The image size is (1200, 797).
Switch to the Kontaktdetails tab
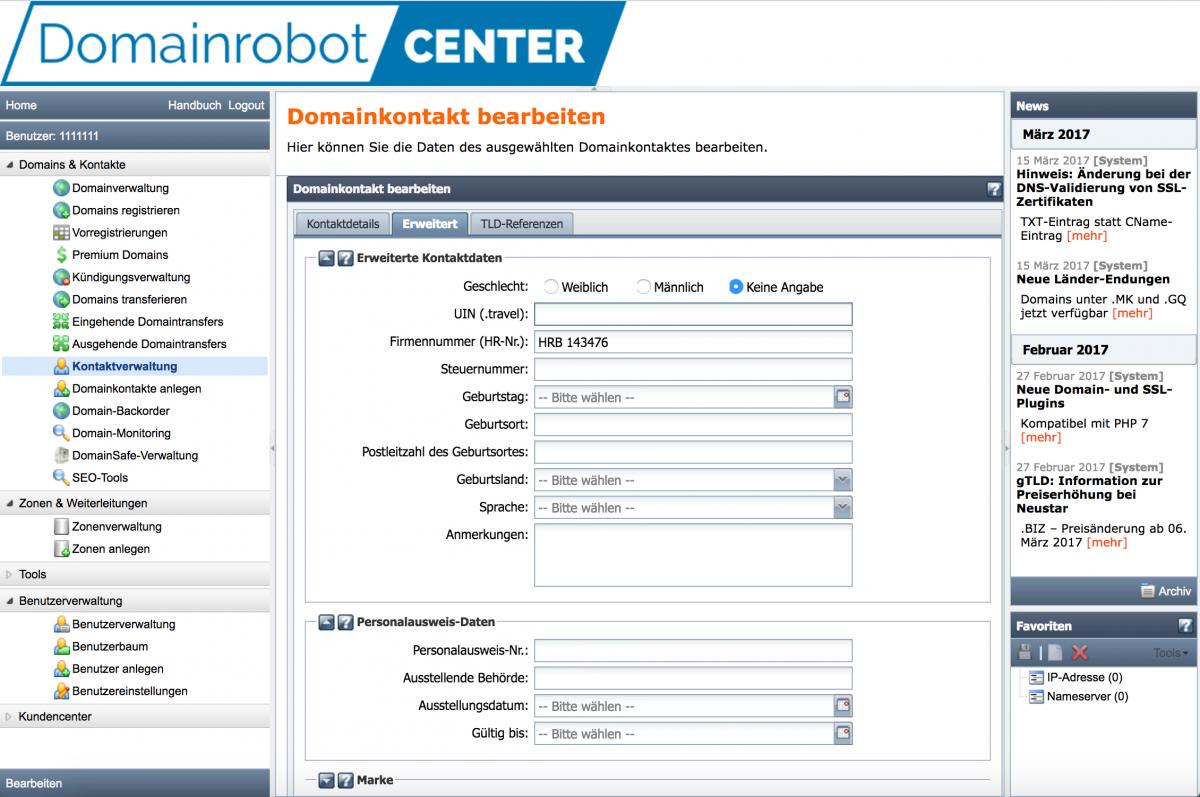click(x=343, y=224)
